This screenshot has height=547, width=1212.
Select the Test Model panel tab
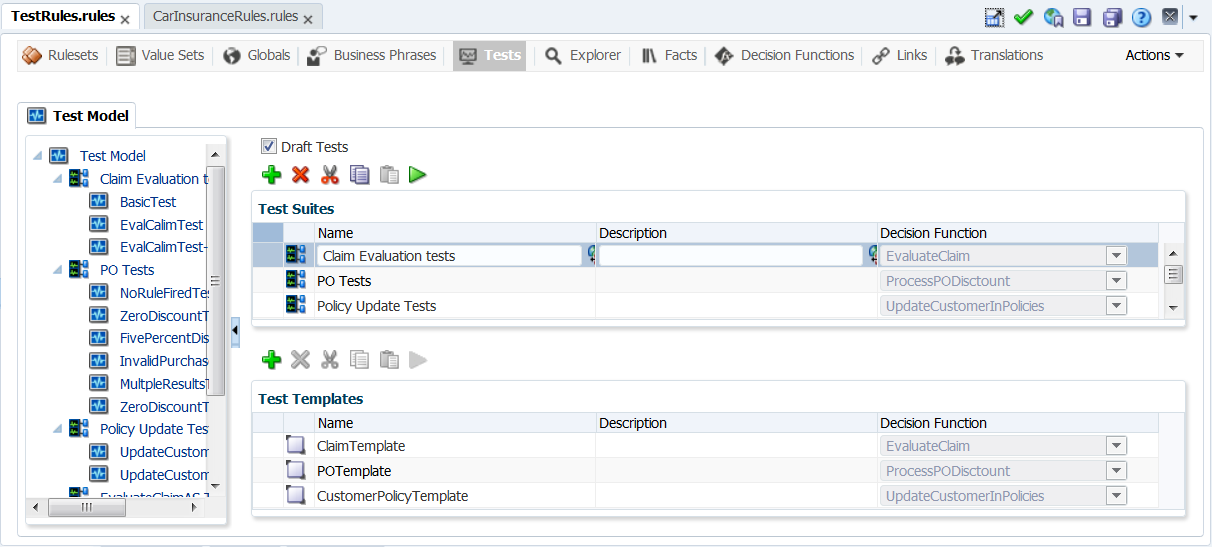click(78, 115)
